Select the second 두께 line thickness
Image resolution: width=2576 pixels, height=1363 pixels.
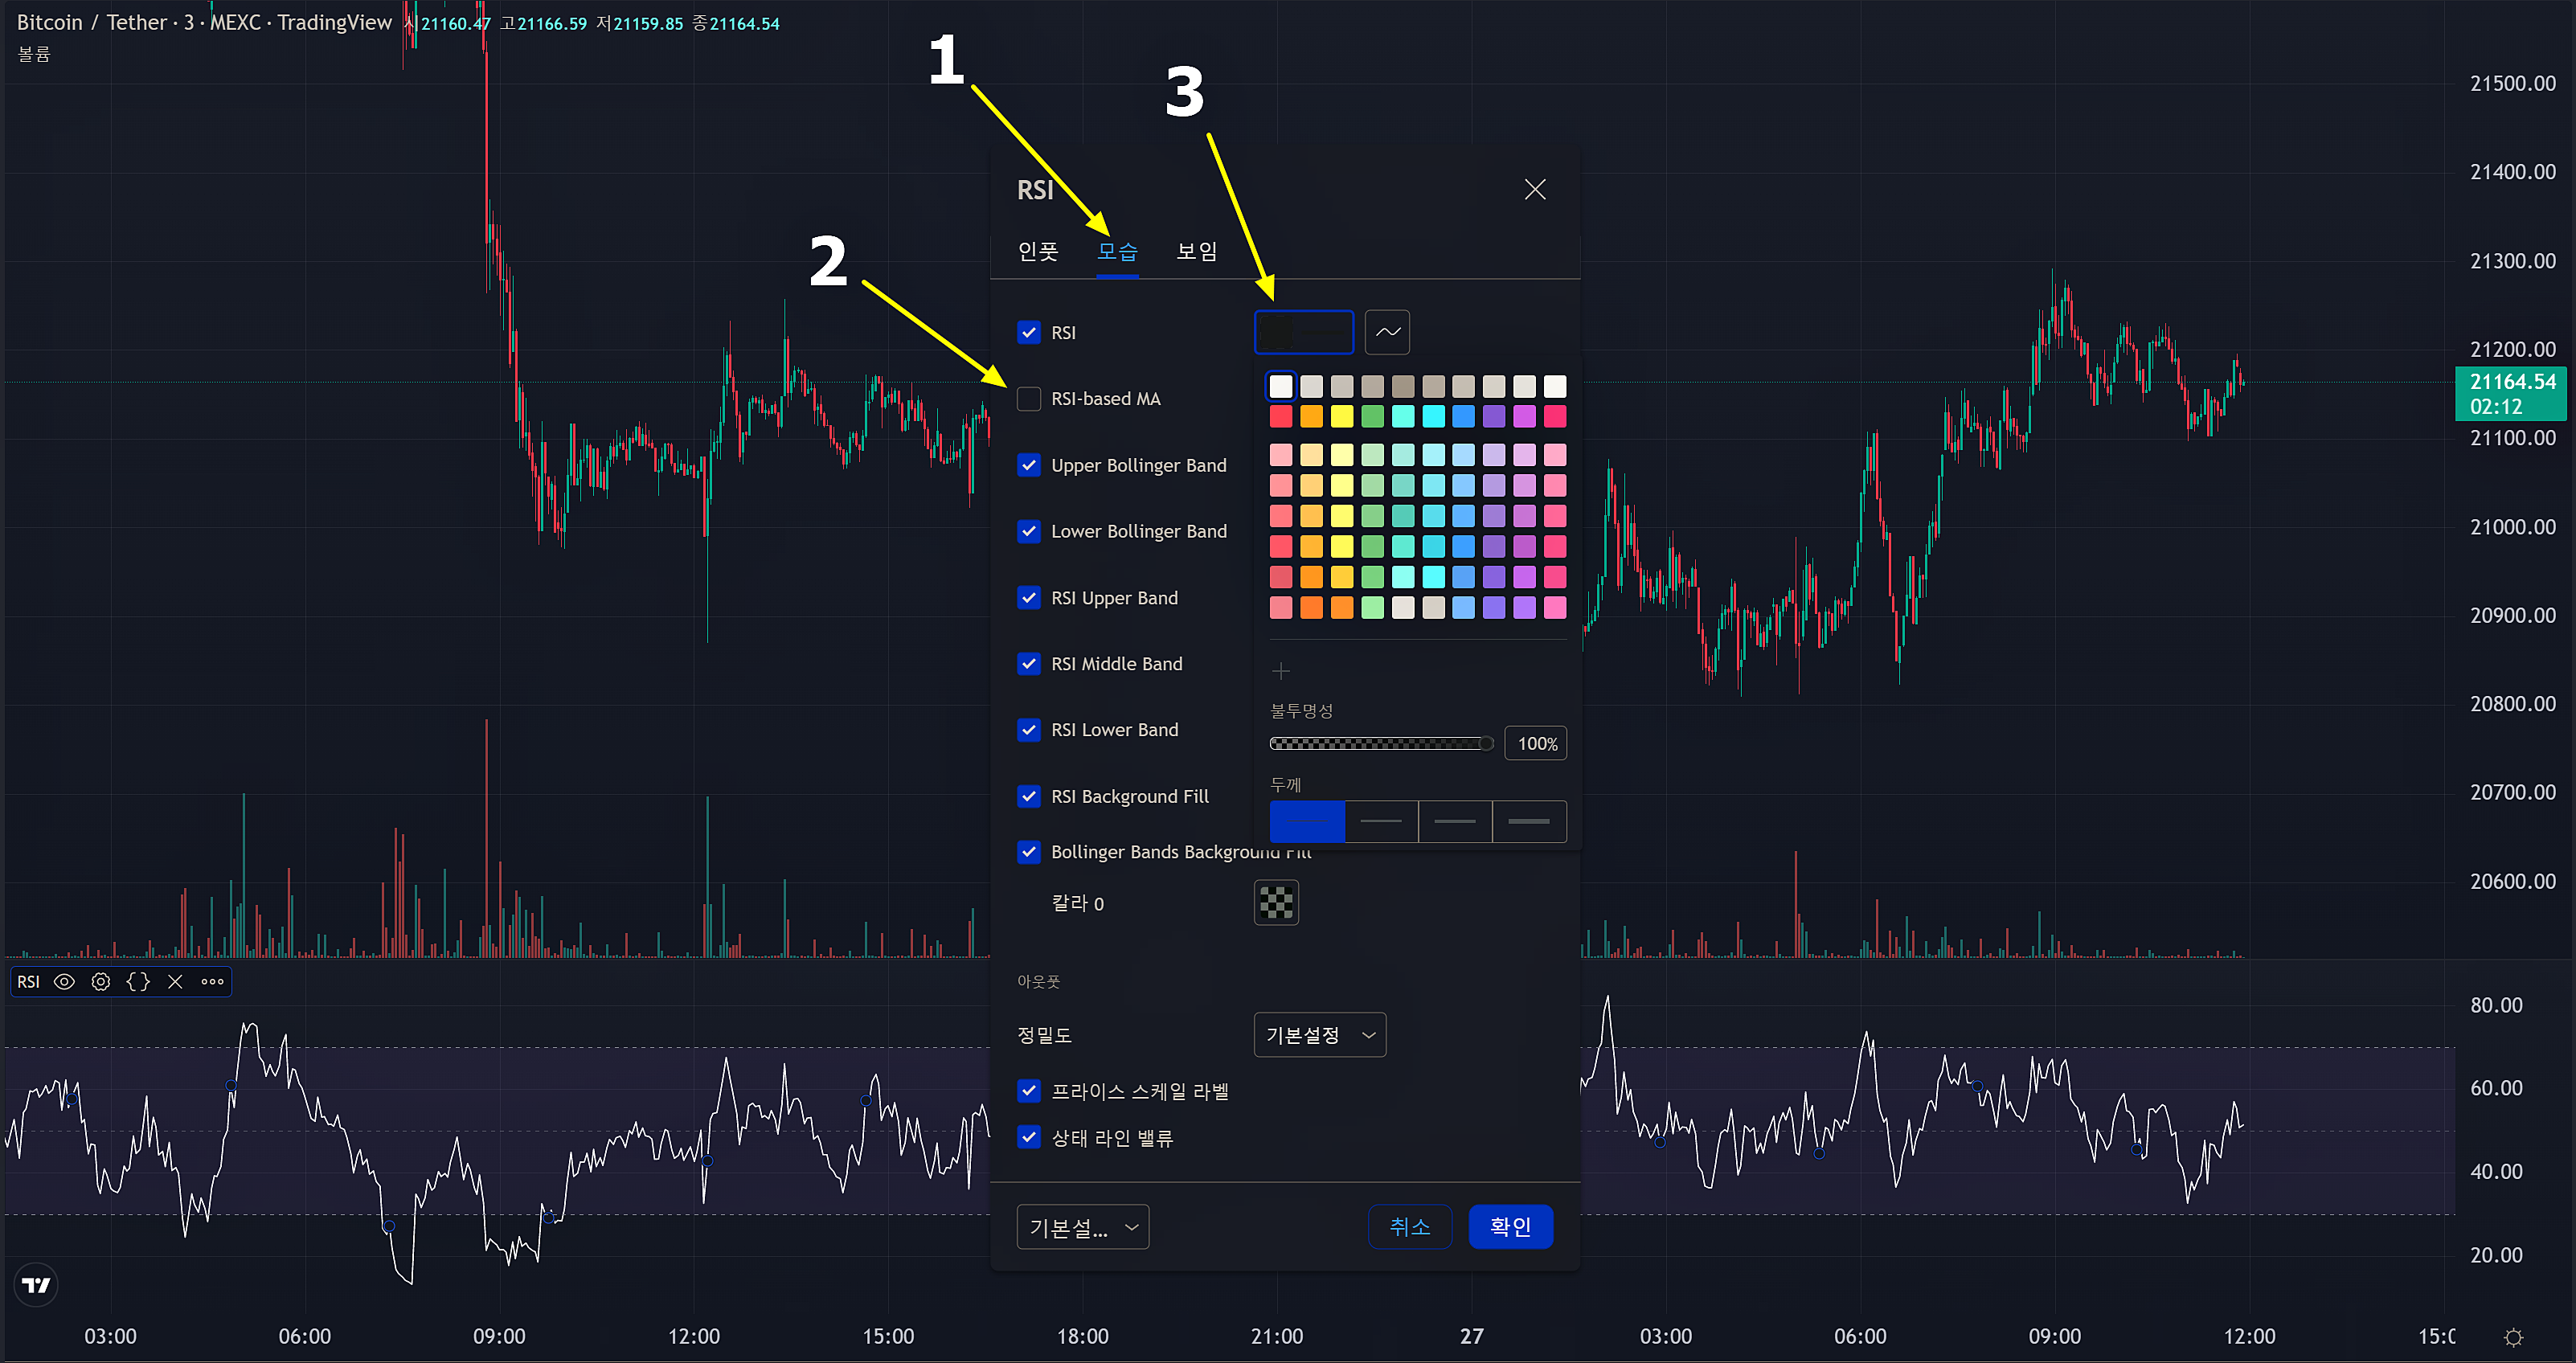1381,821
